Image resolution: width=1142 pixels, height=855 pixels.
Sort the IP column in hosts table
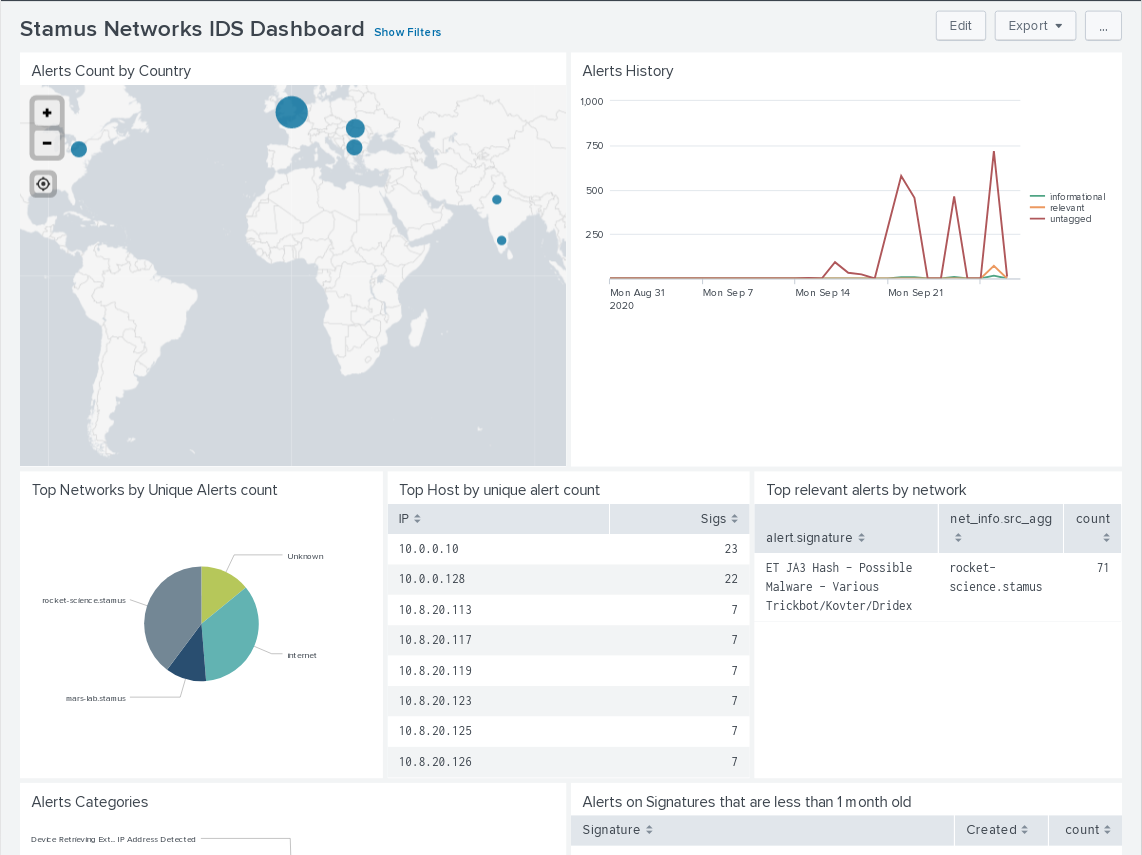(x=410, y=518)
